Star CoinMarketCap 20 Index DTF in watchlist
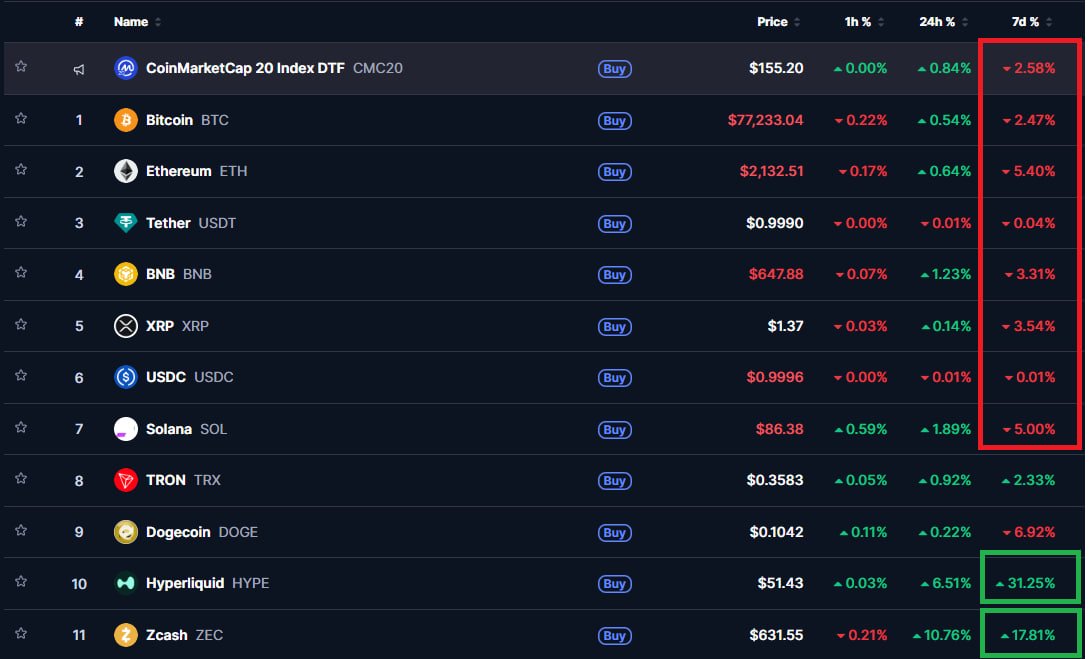1089x659 pixels. point(21,67)
